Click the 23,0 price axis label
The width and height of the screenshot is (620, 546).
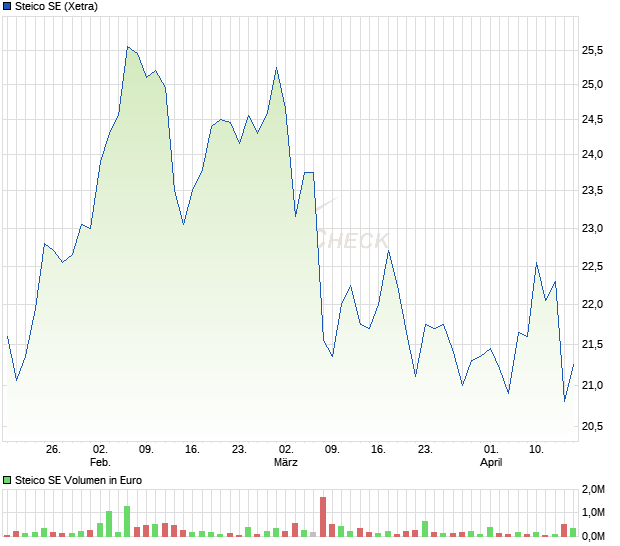click(x=592, y=228)
